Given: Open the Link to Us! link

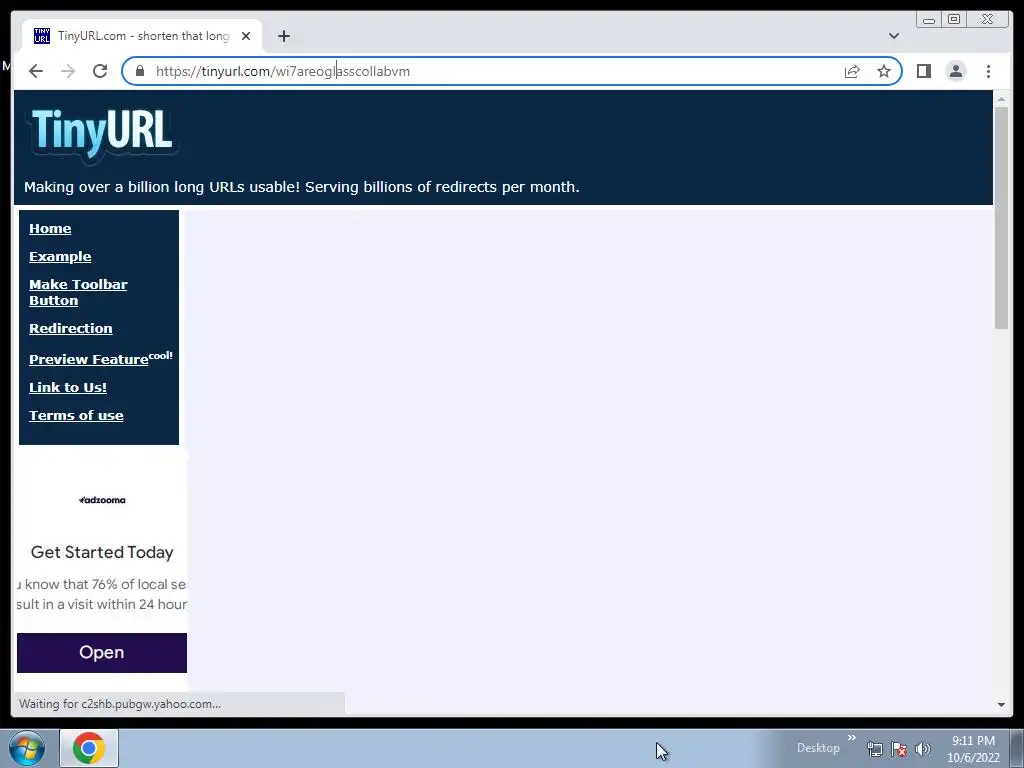Looking at the screenshot, I should (x=68, y=387).
